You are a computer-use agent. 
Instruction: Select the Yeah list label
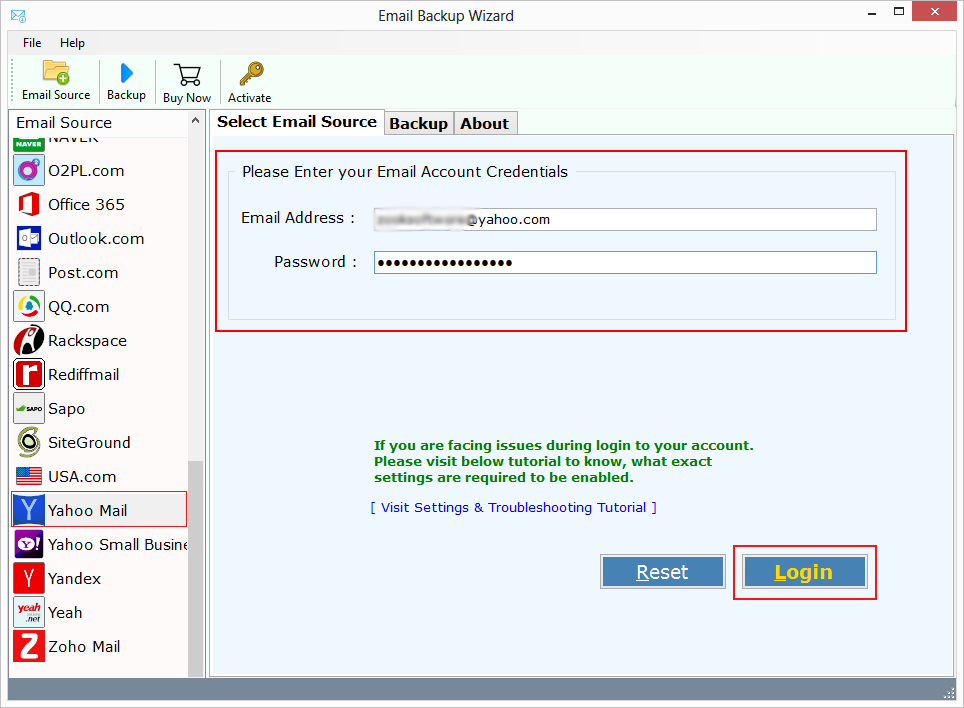pyautogui.click(x=65, y=613)
